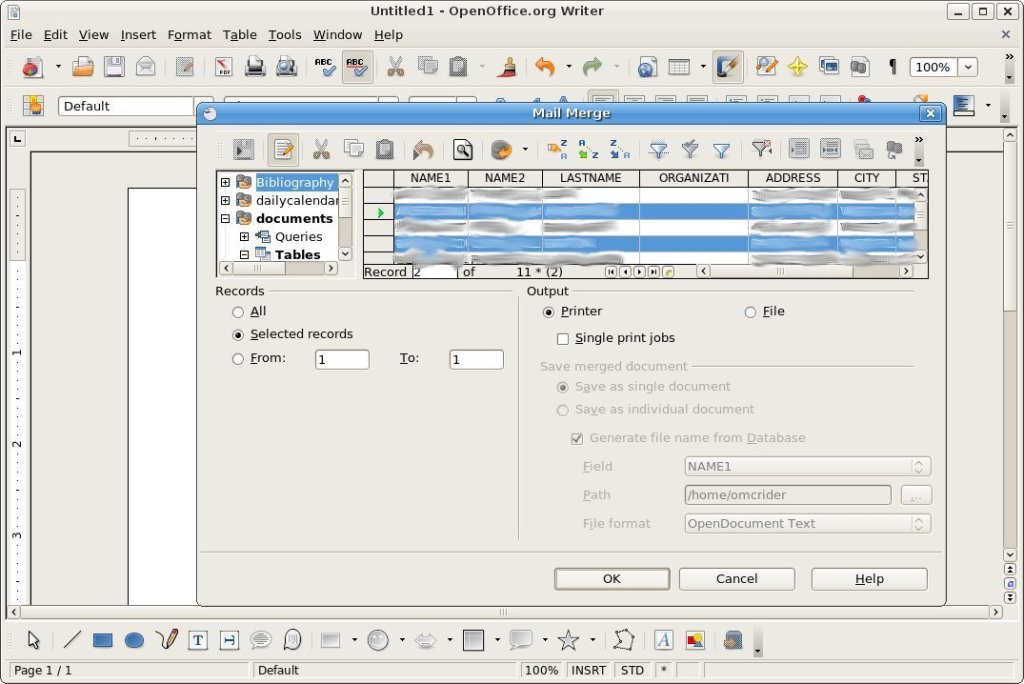The image size is (1024, 684).
Task: Open Fontwork Gallery icon
Action: point(664,640)
